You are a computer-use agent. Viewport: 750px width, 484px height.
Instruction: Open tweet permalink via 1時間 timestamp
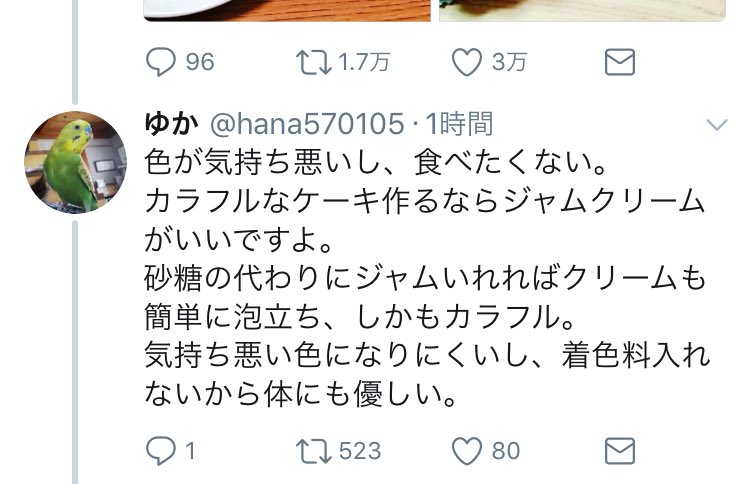(x=459, y=124)
